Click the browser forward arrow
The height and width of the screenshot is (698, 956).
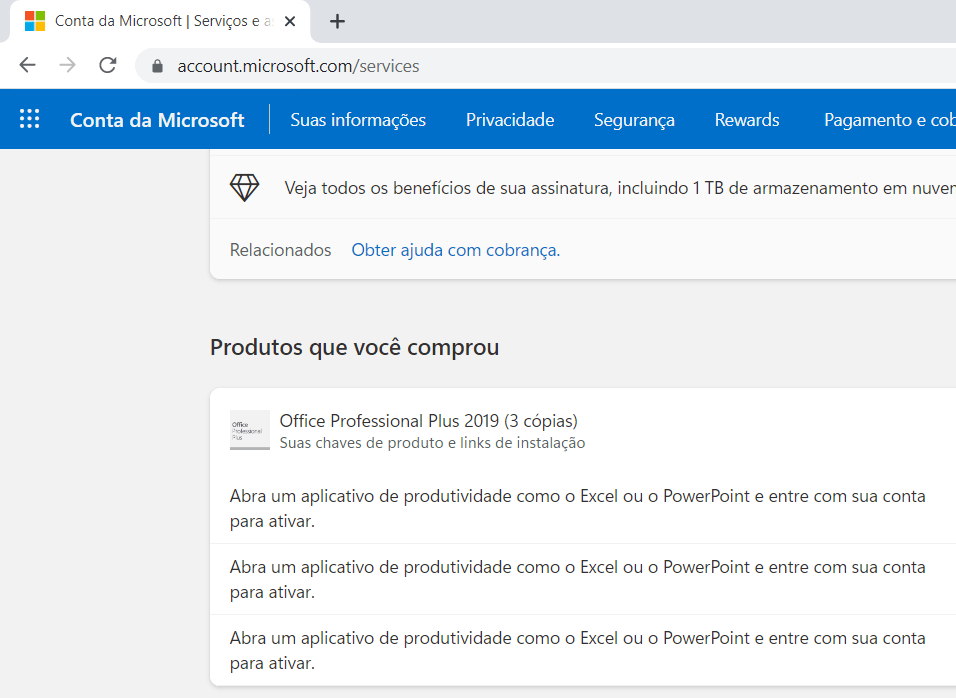coord(68,65)
